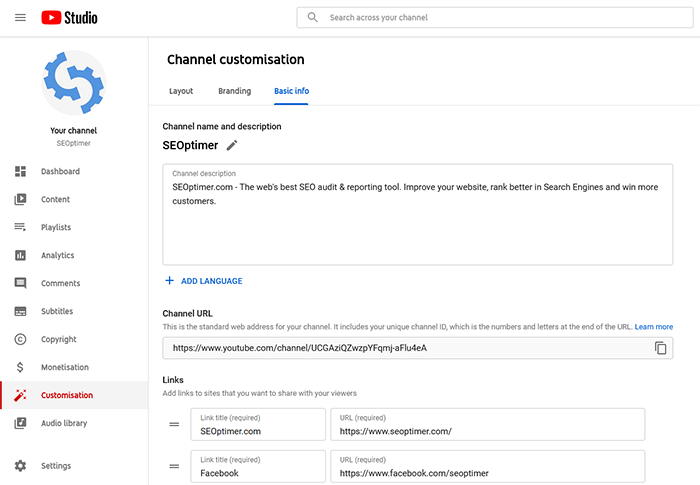
Task: Select the Basic info tab
Action: pos(291,91)
